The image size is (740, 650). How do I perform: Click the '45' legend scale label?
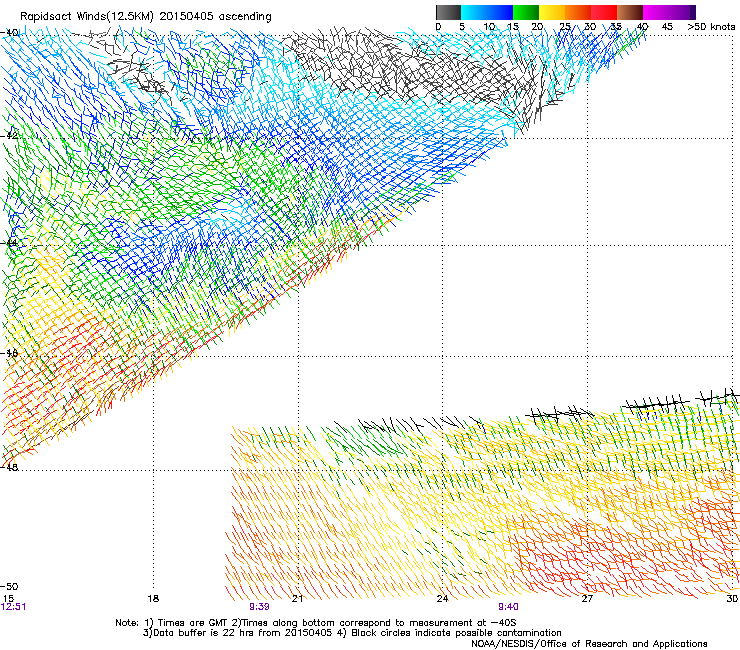(x=667, y=27)
